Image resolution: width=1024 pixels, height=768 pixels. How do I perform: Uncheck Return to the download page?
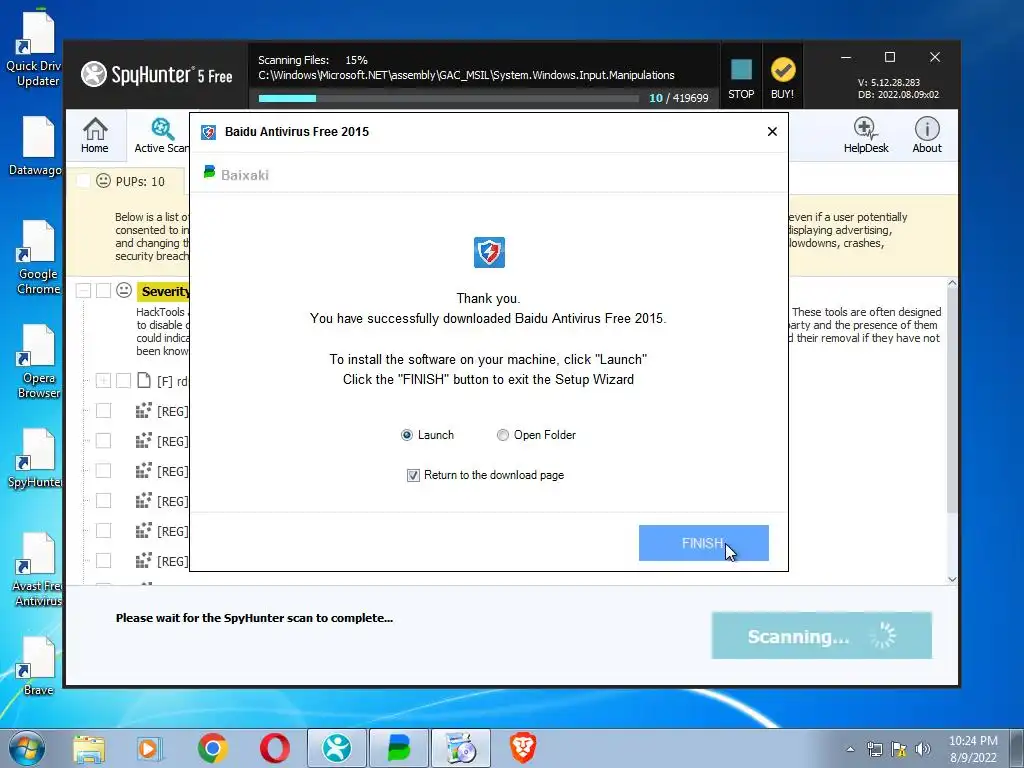click(413, 475)
